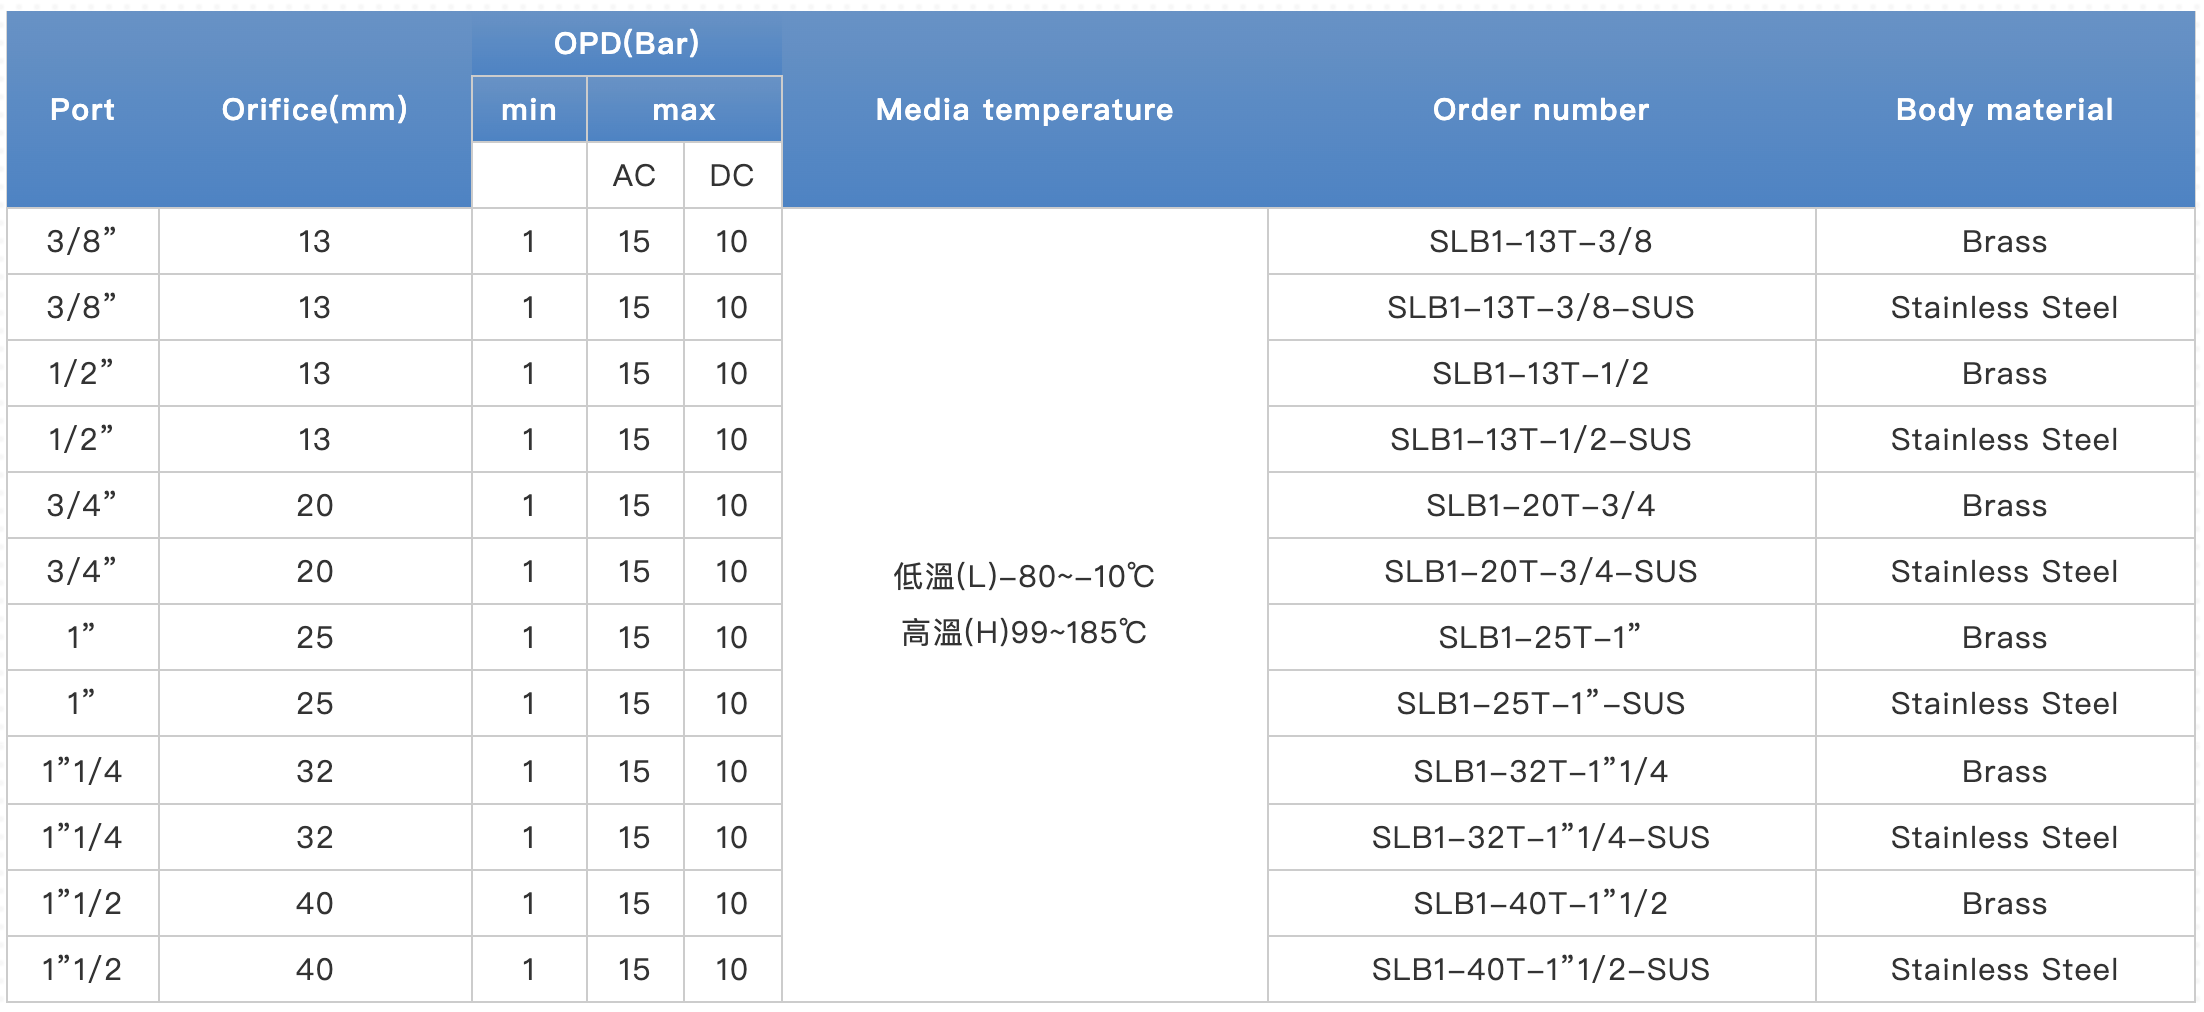Click order number SLB1-40T-1”1/2-SUS
This screenshot has width=2204, height=1012.
(x=1541, y=970)
